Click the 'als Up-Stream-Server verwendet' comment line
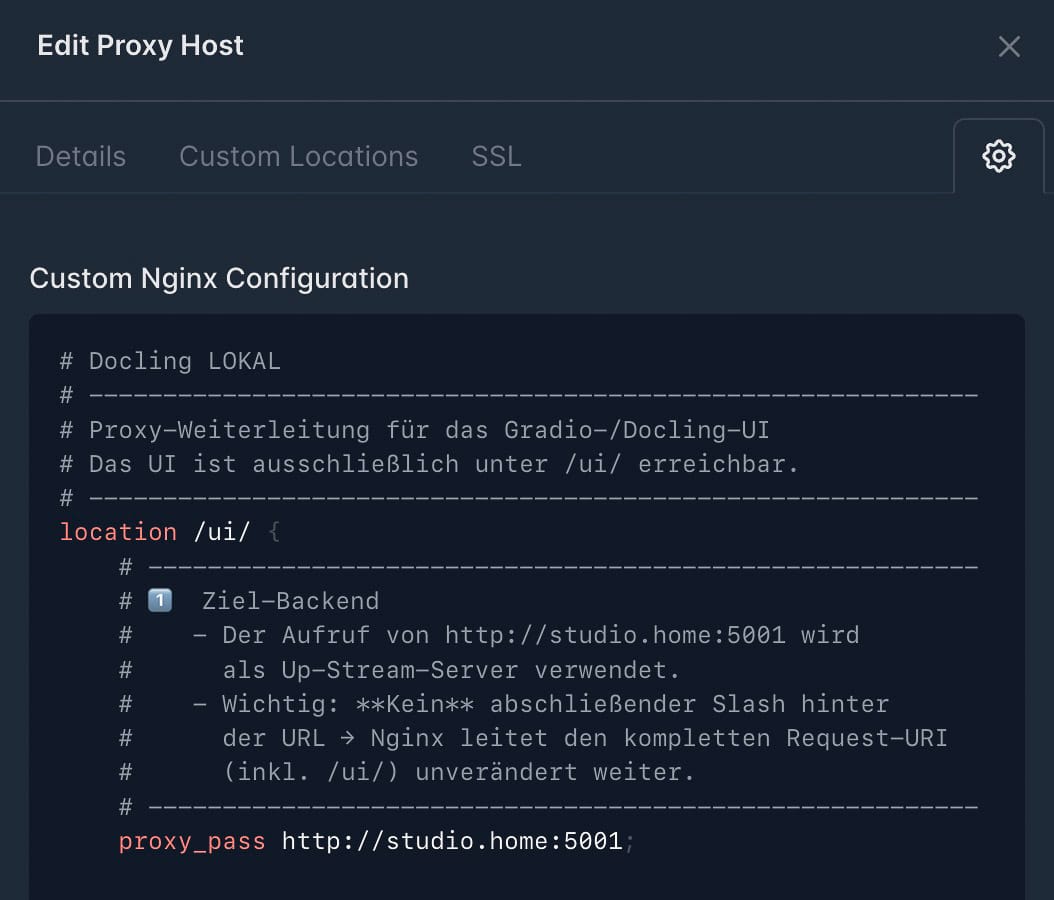 click(451, 670)
